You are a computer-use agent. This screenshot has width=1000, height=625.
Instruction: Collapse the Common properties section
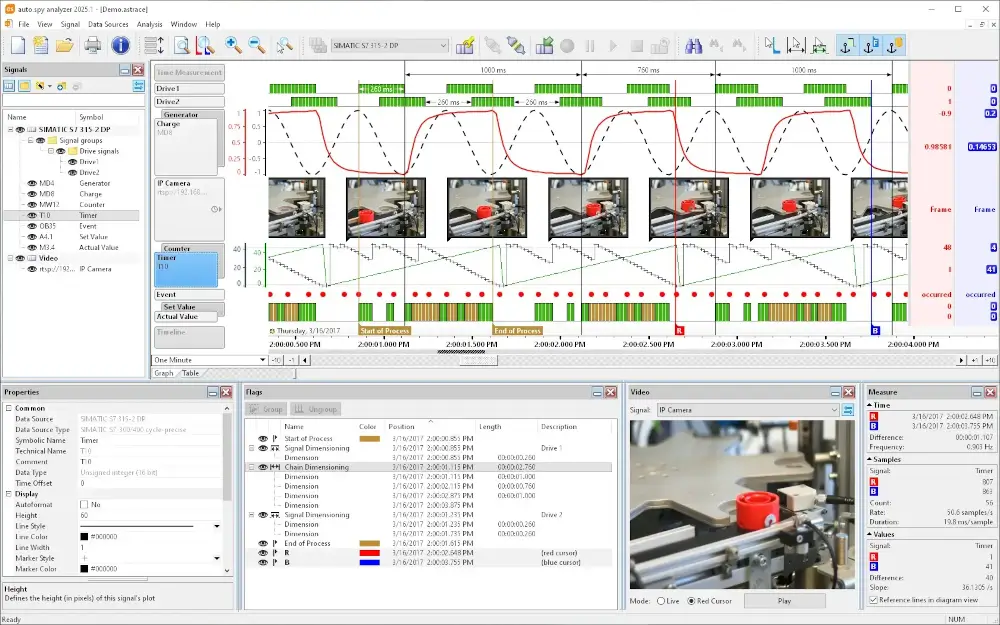[9, 408]
